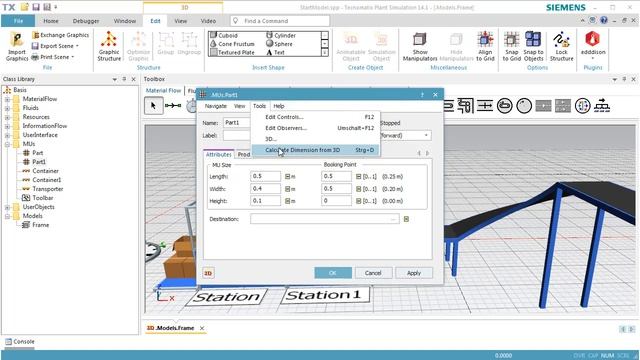Click the edddison plugin icon
640x360 pixels.
coord(593,45)
